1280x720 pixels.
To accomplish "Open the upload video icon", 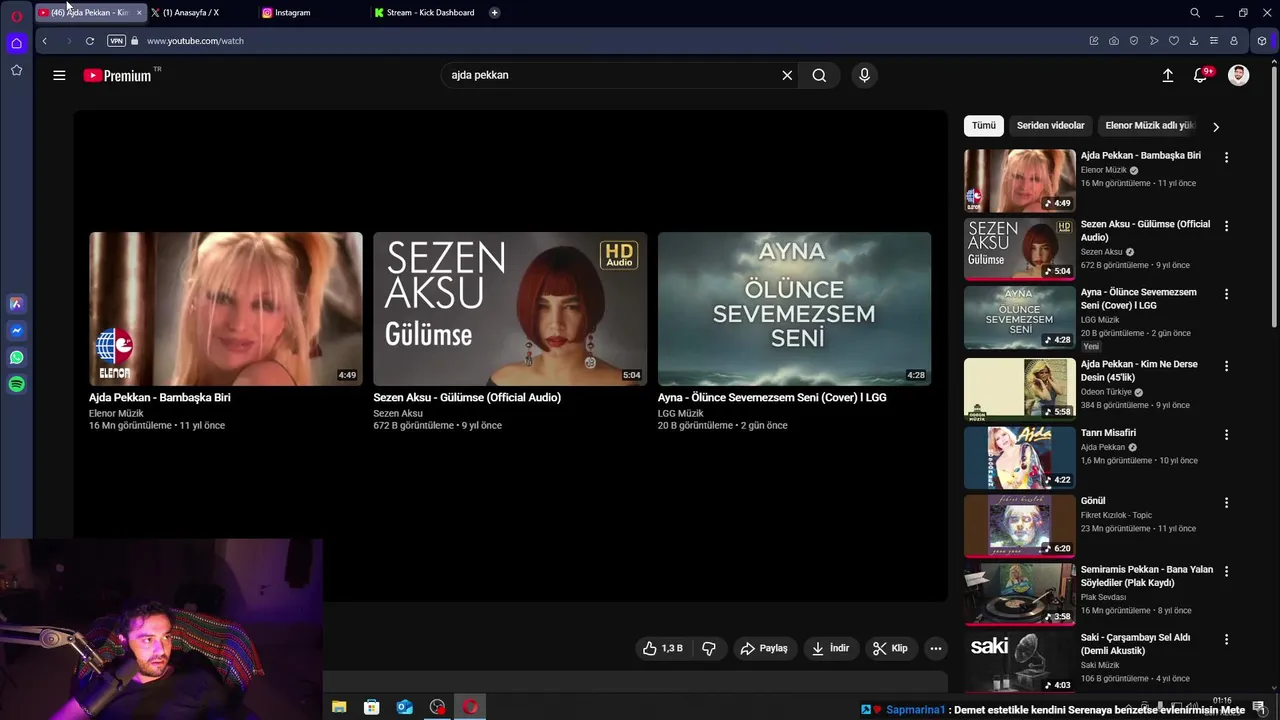I will 1167,75.
